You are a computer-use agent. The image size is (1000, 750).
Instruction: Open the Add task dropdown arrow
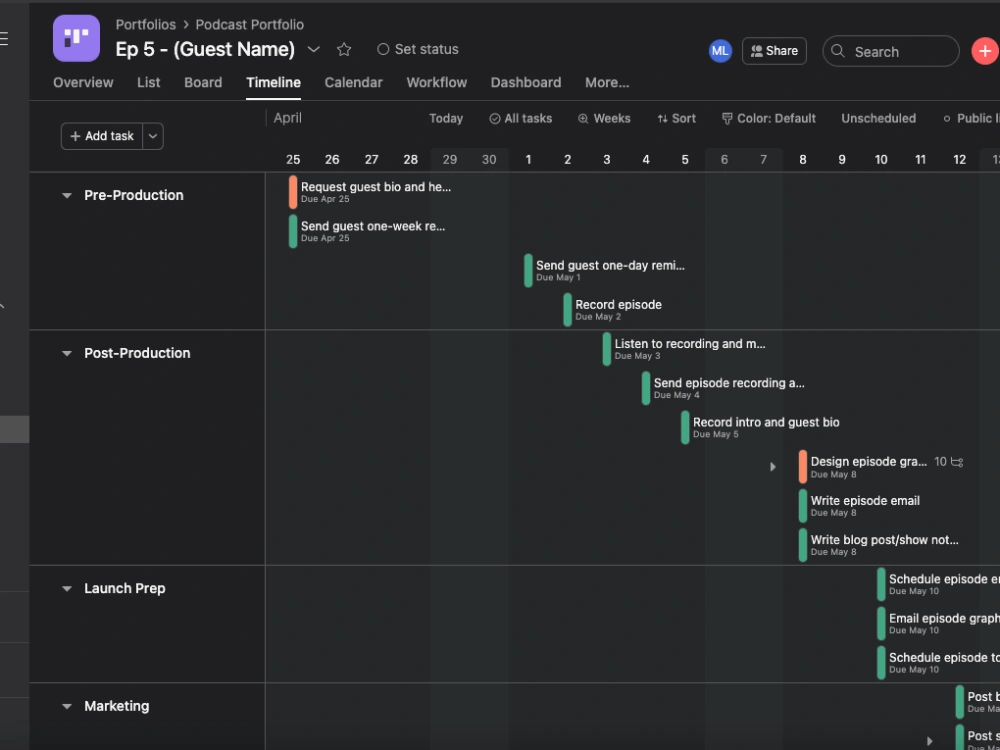click(x=152, y=136)
